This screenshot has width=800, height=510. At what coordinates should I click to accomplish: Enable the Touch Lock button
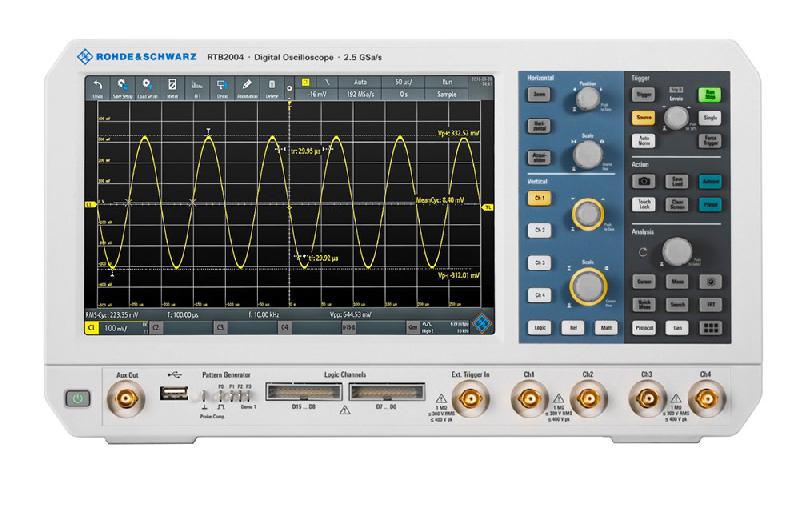[x=643, y=204]
